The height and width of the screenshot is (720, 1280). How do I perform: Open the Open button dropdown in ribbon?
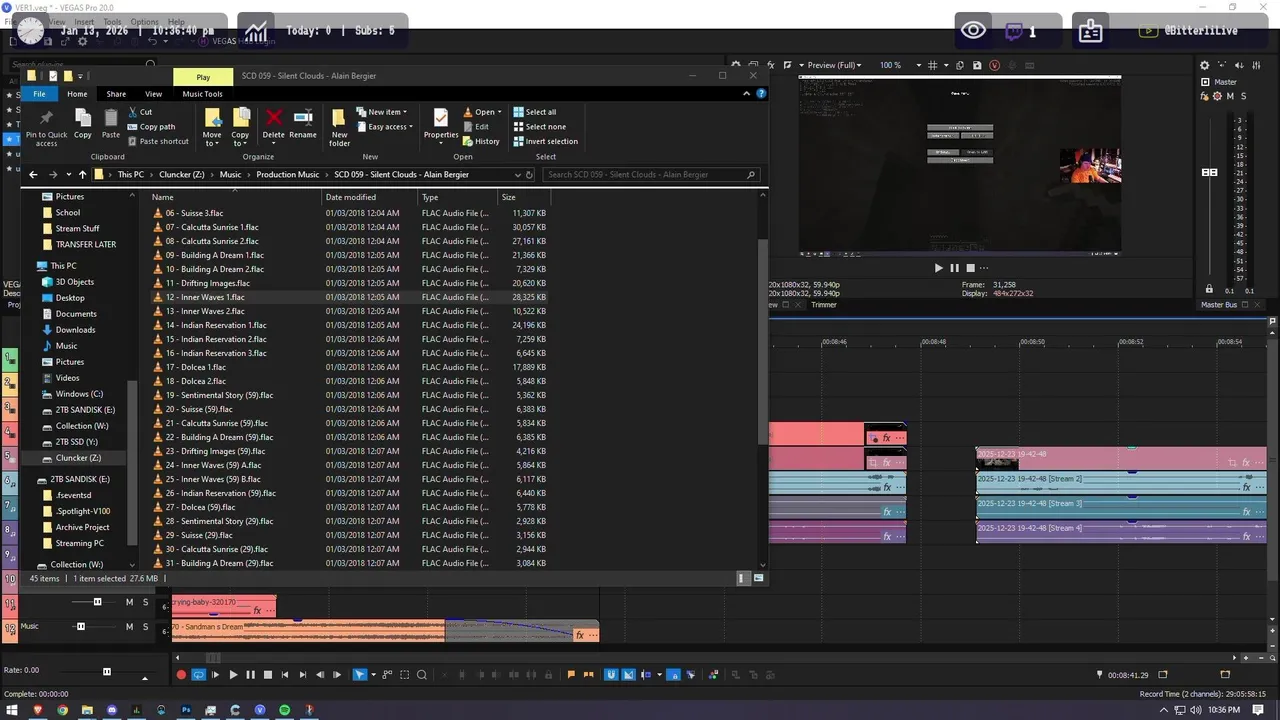pos(482,112)
